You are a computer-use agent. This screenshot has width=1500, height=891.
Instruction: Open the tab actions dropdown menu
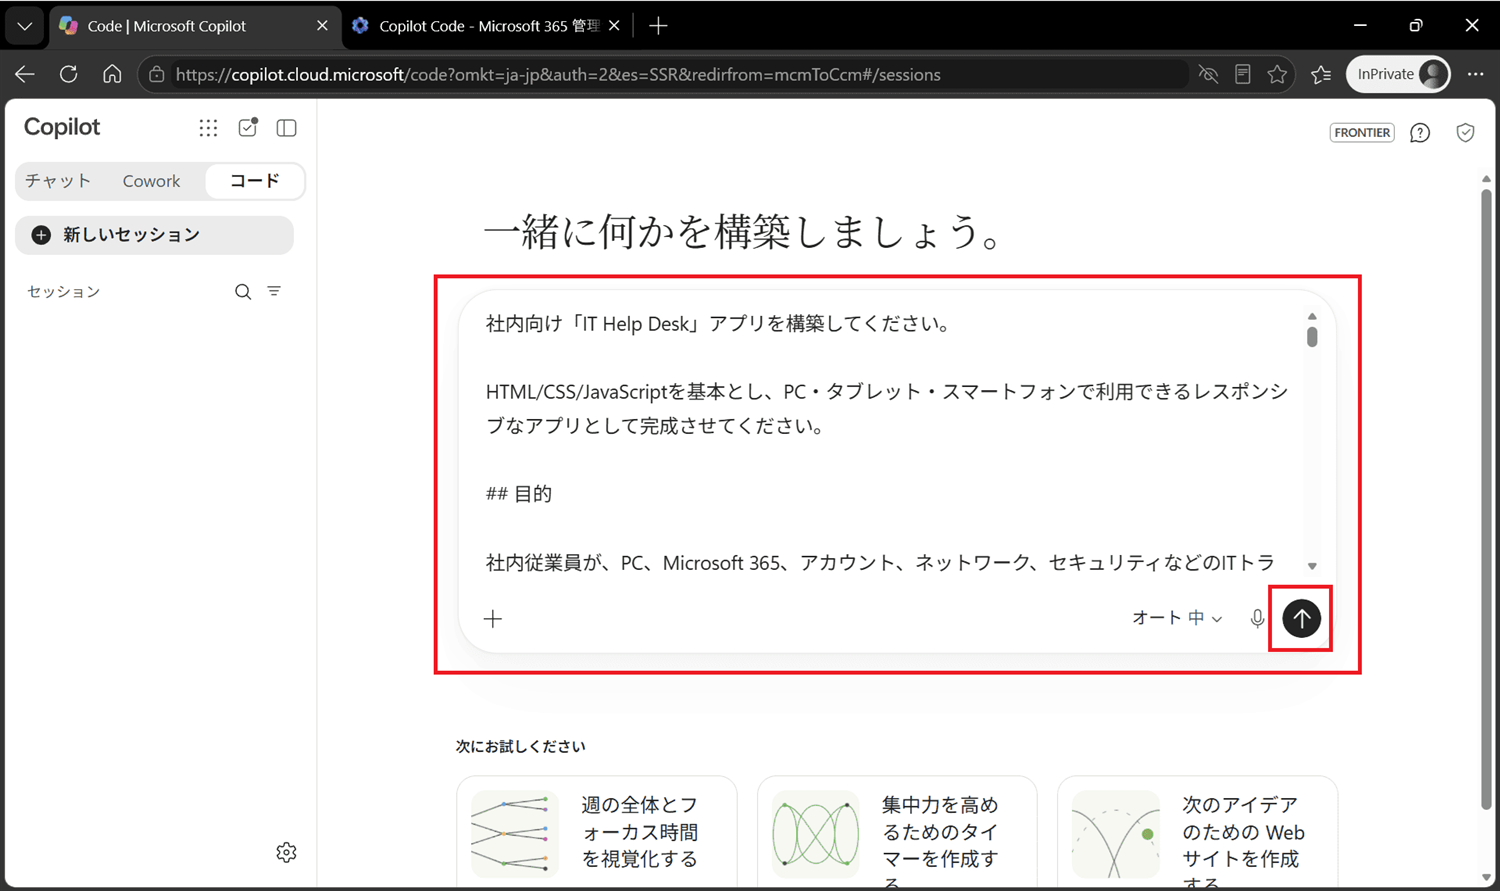25,26
